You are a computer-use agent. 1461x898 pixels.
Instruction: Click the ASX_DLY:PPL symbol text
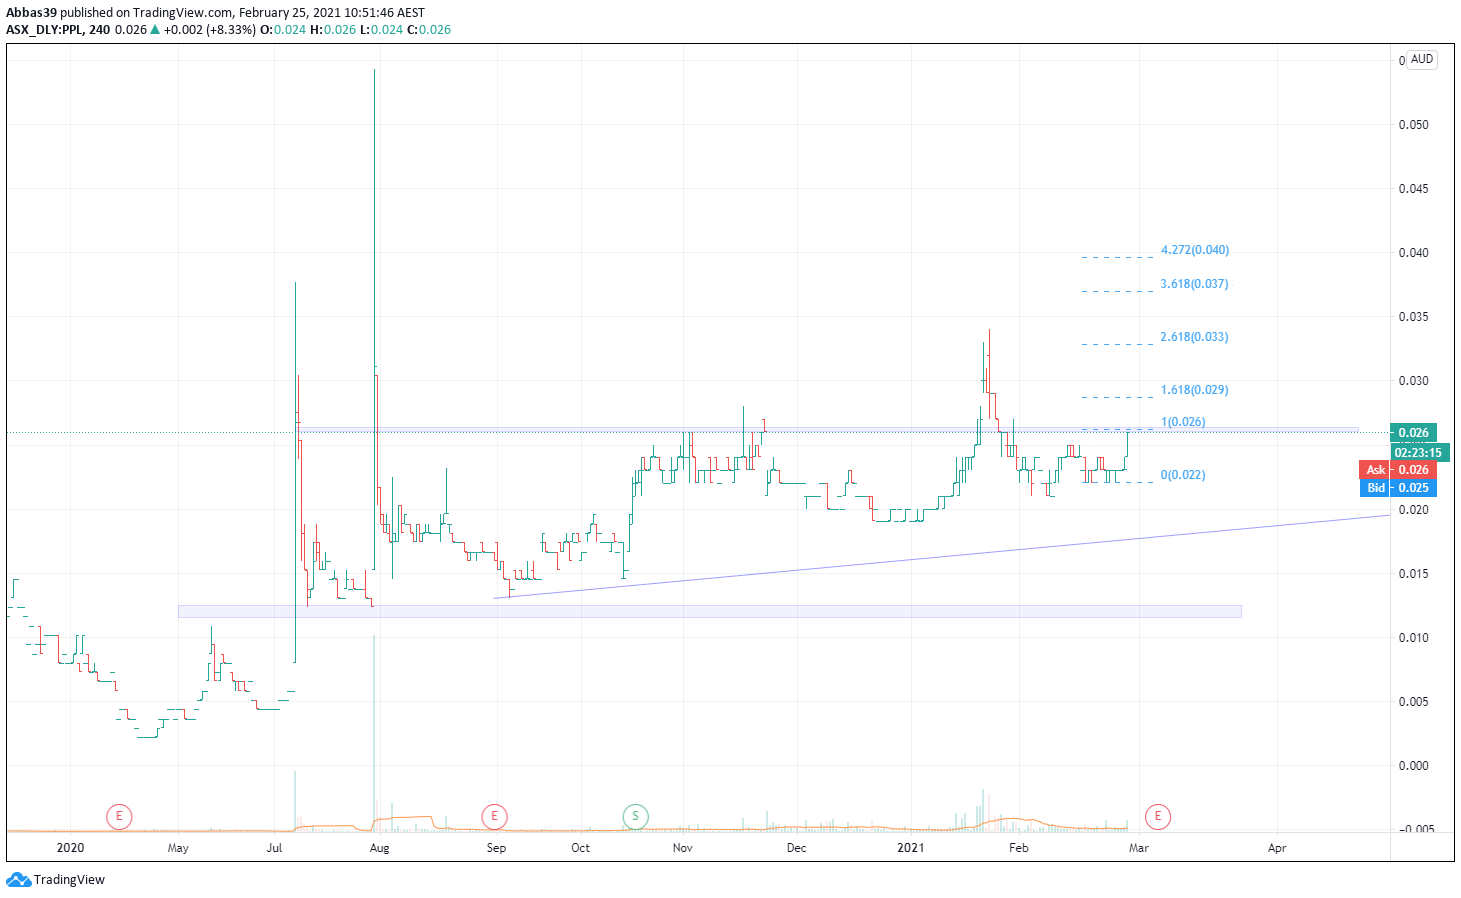pos(44,30)
